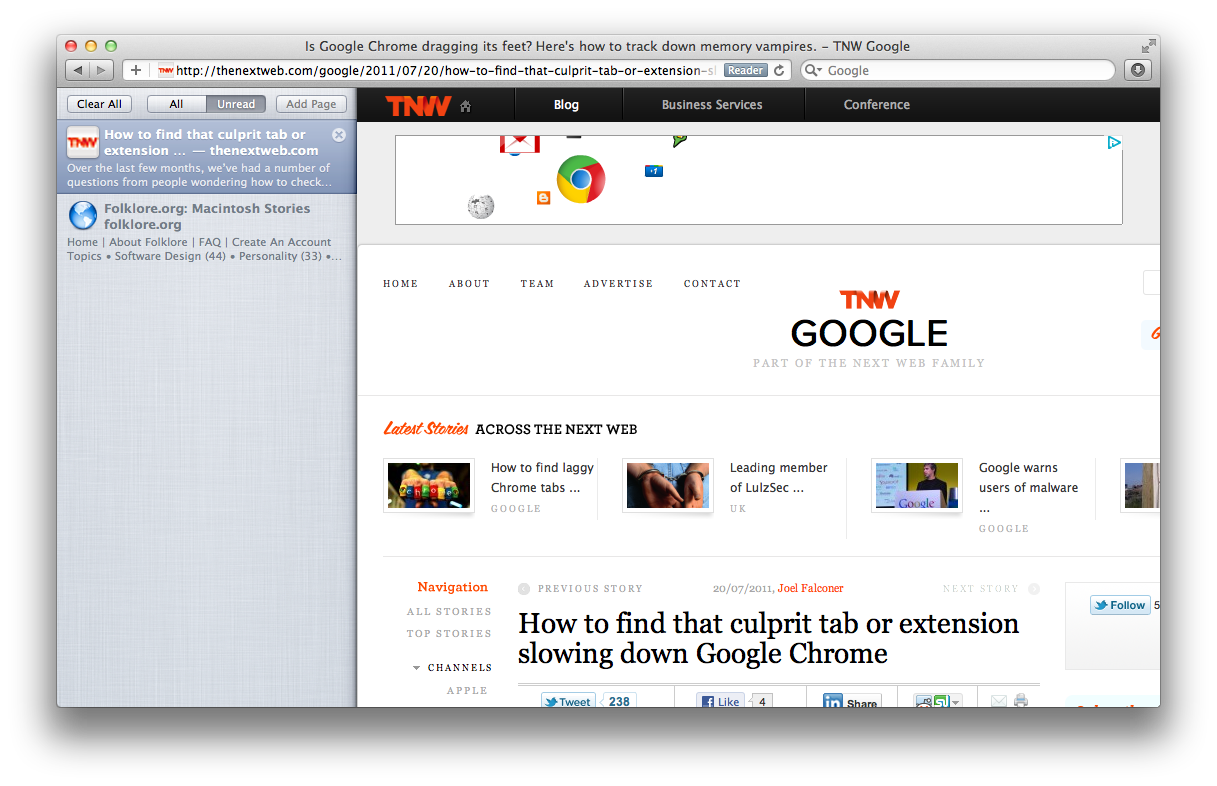Screen dimensions: 1217x786
Task: Click author name Joel Falconer
Action: click(x=810, y=588)
